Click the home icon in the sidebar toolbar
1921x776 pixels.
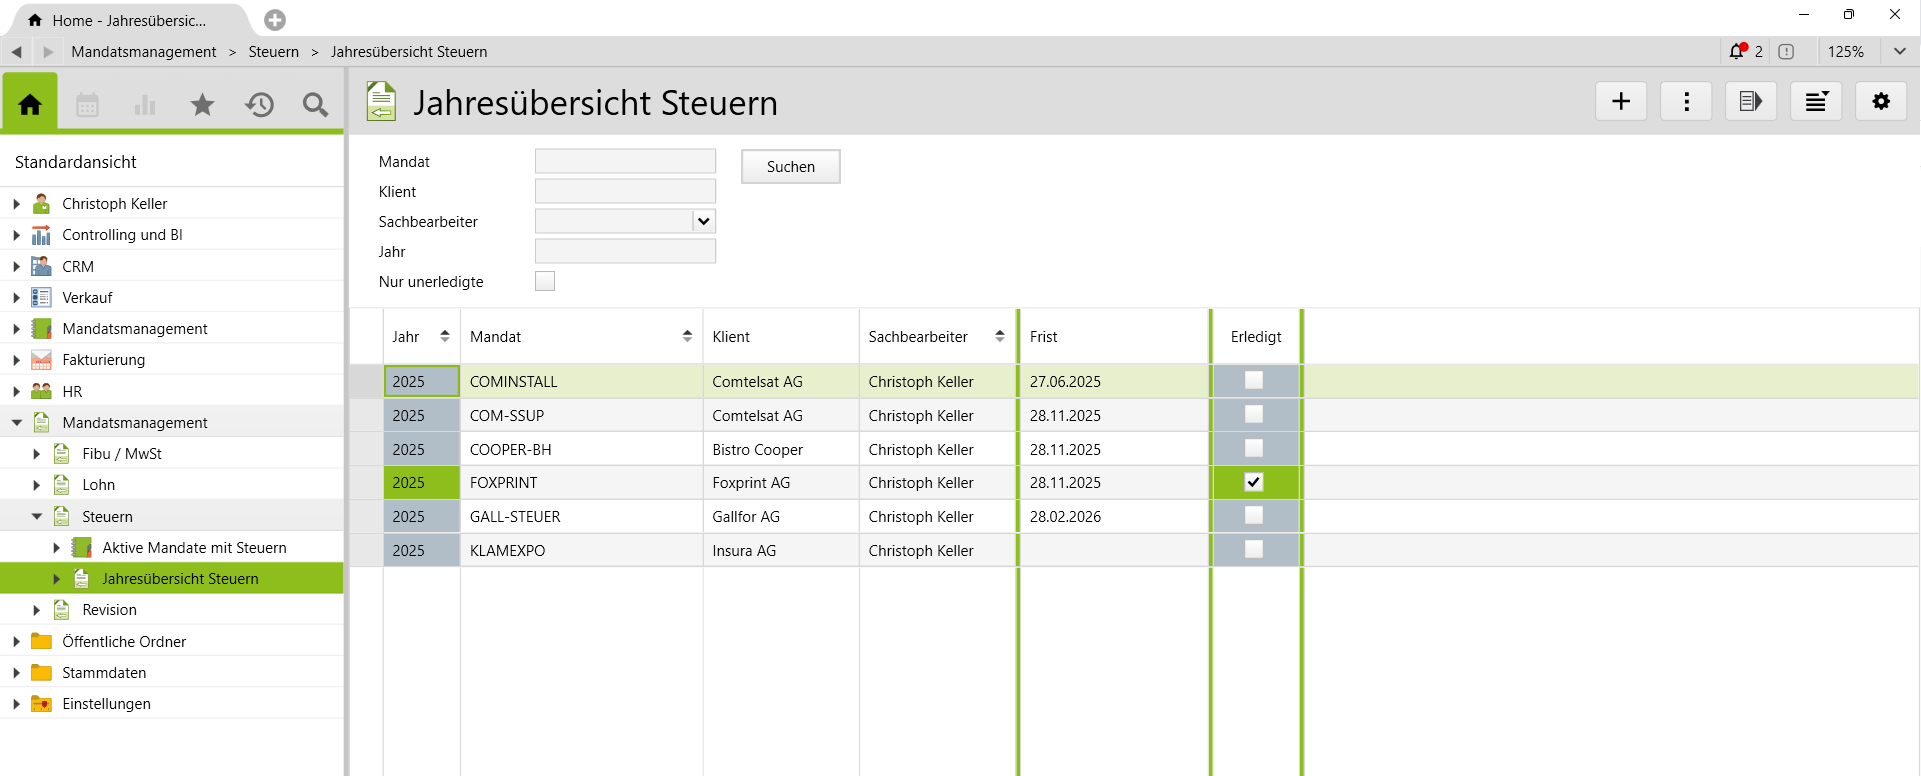click(30, 104)
